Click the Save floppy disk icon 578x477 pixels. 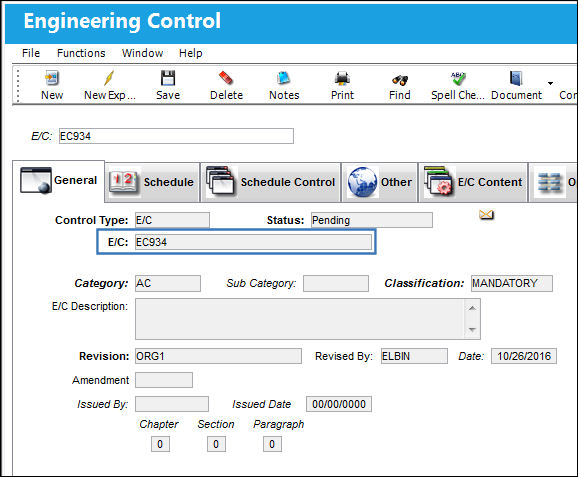click(x=168, y=78)
